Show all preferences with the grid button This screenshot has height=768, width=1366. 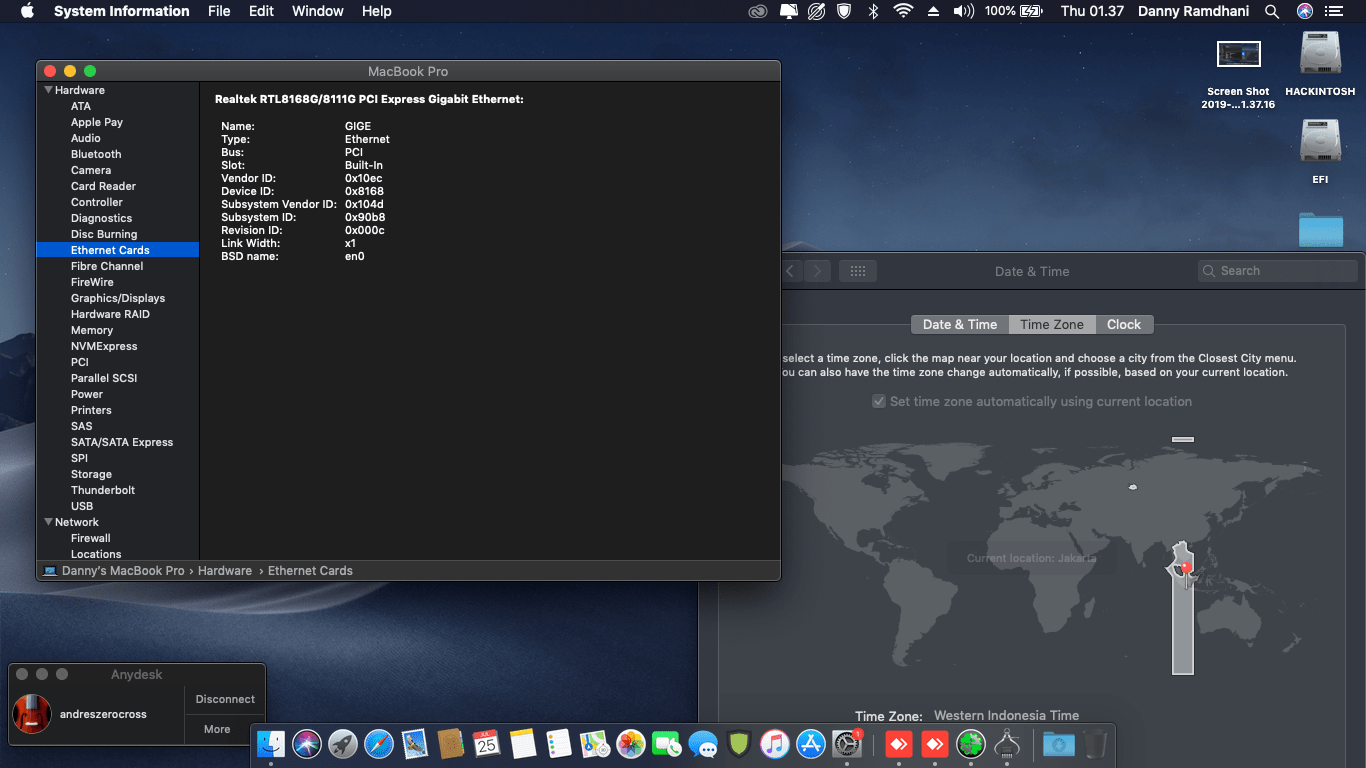coord(858,271)
